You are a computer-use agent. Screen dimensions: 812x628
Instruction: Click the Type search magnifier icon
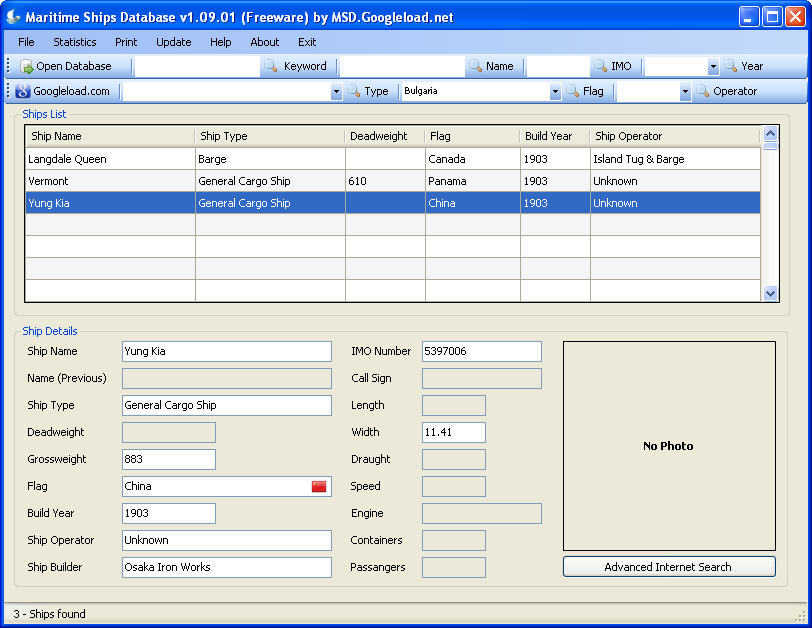pos(354,91)
